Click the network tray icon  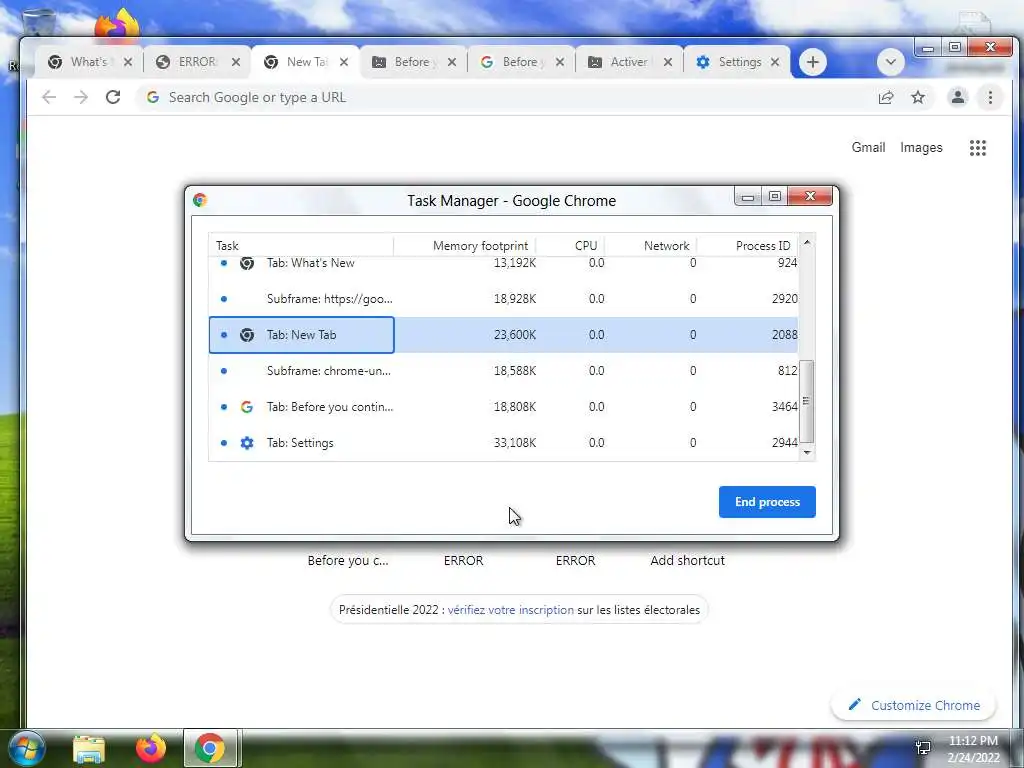point(923,748)
